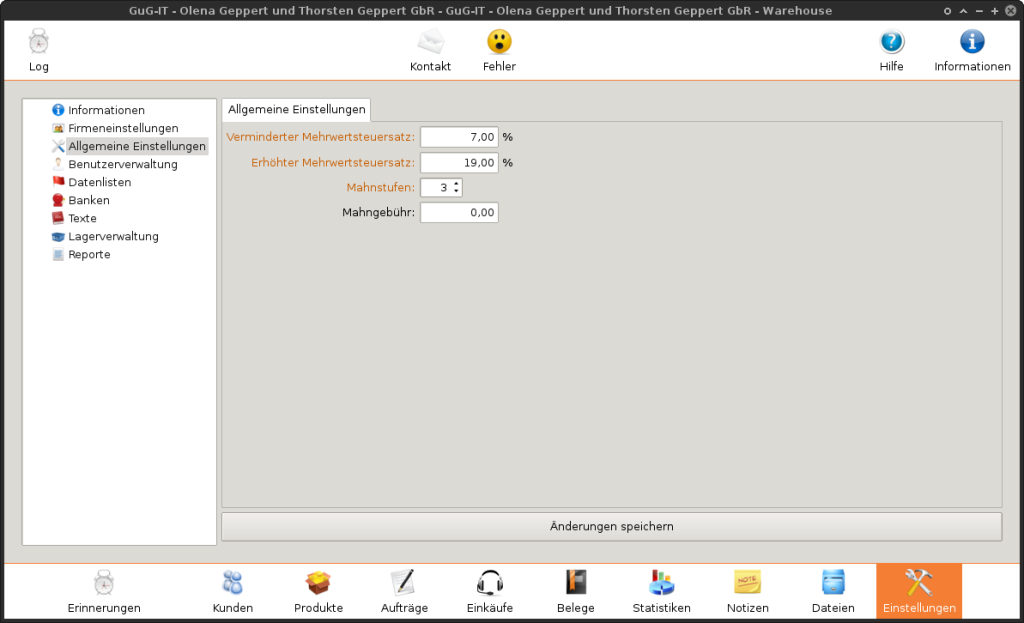Viewport: 1024px width, 623px height.
Task: Open Firmeneinstellungen in the settings list
Action: [123, 128]
